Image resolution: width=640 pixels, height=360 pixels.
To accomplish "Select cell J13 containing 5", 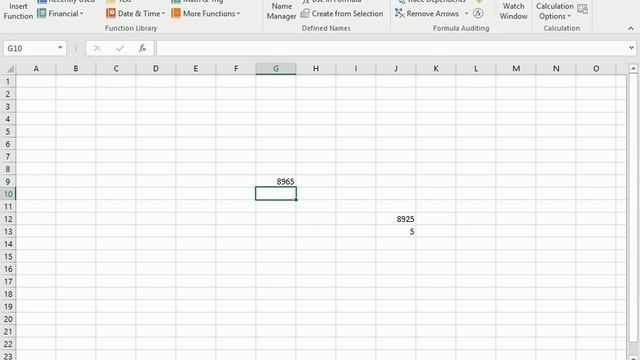I will (396, 231).
